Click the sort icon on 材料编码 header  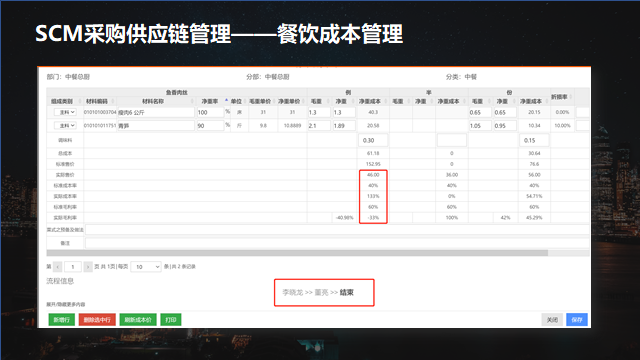tap(113, 101)
